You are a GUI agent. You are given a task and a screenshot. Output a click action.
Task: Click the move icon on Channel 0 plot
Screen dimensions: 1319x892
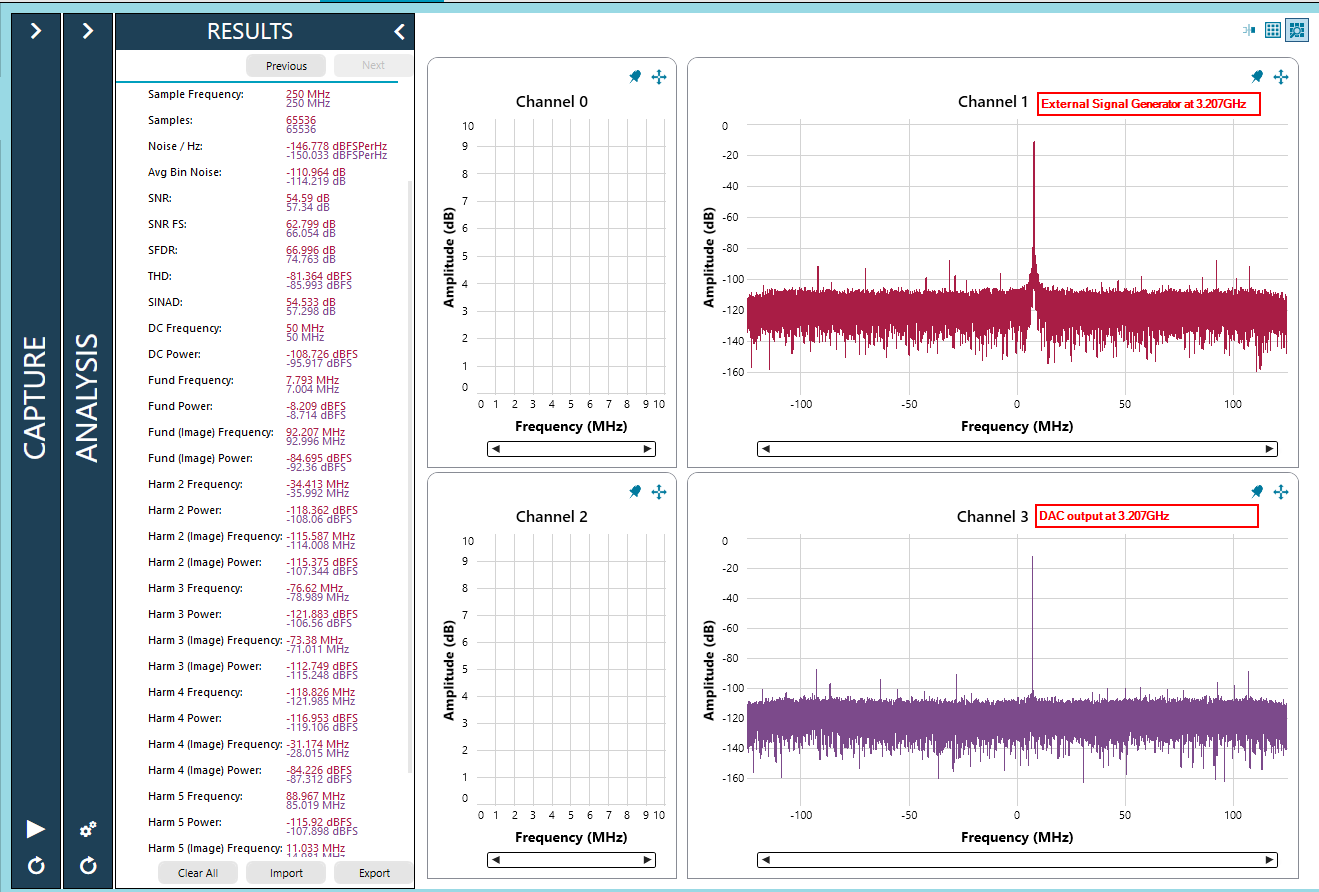659,77
